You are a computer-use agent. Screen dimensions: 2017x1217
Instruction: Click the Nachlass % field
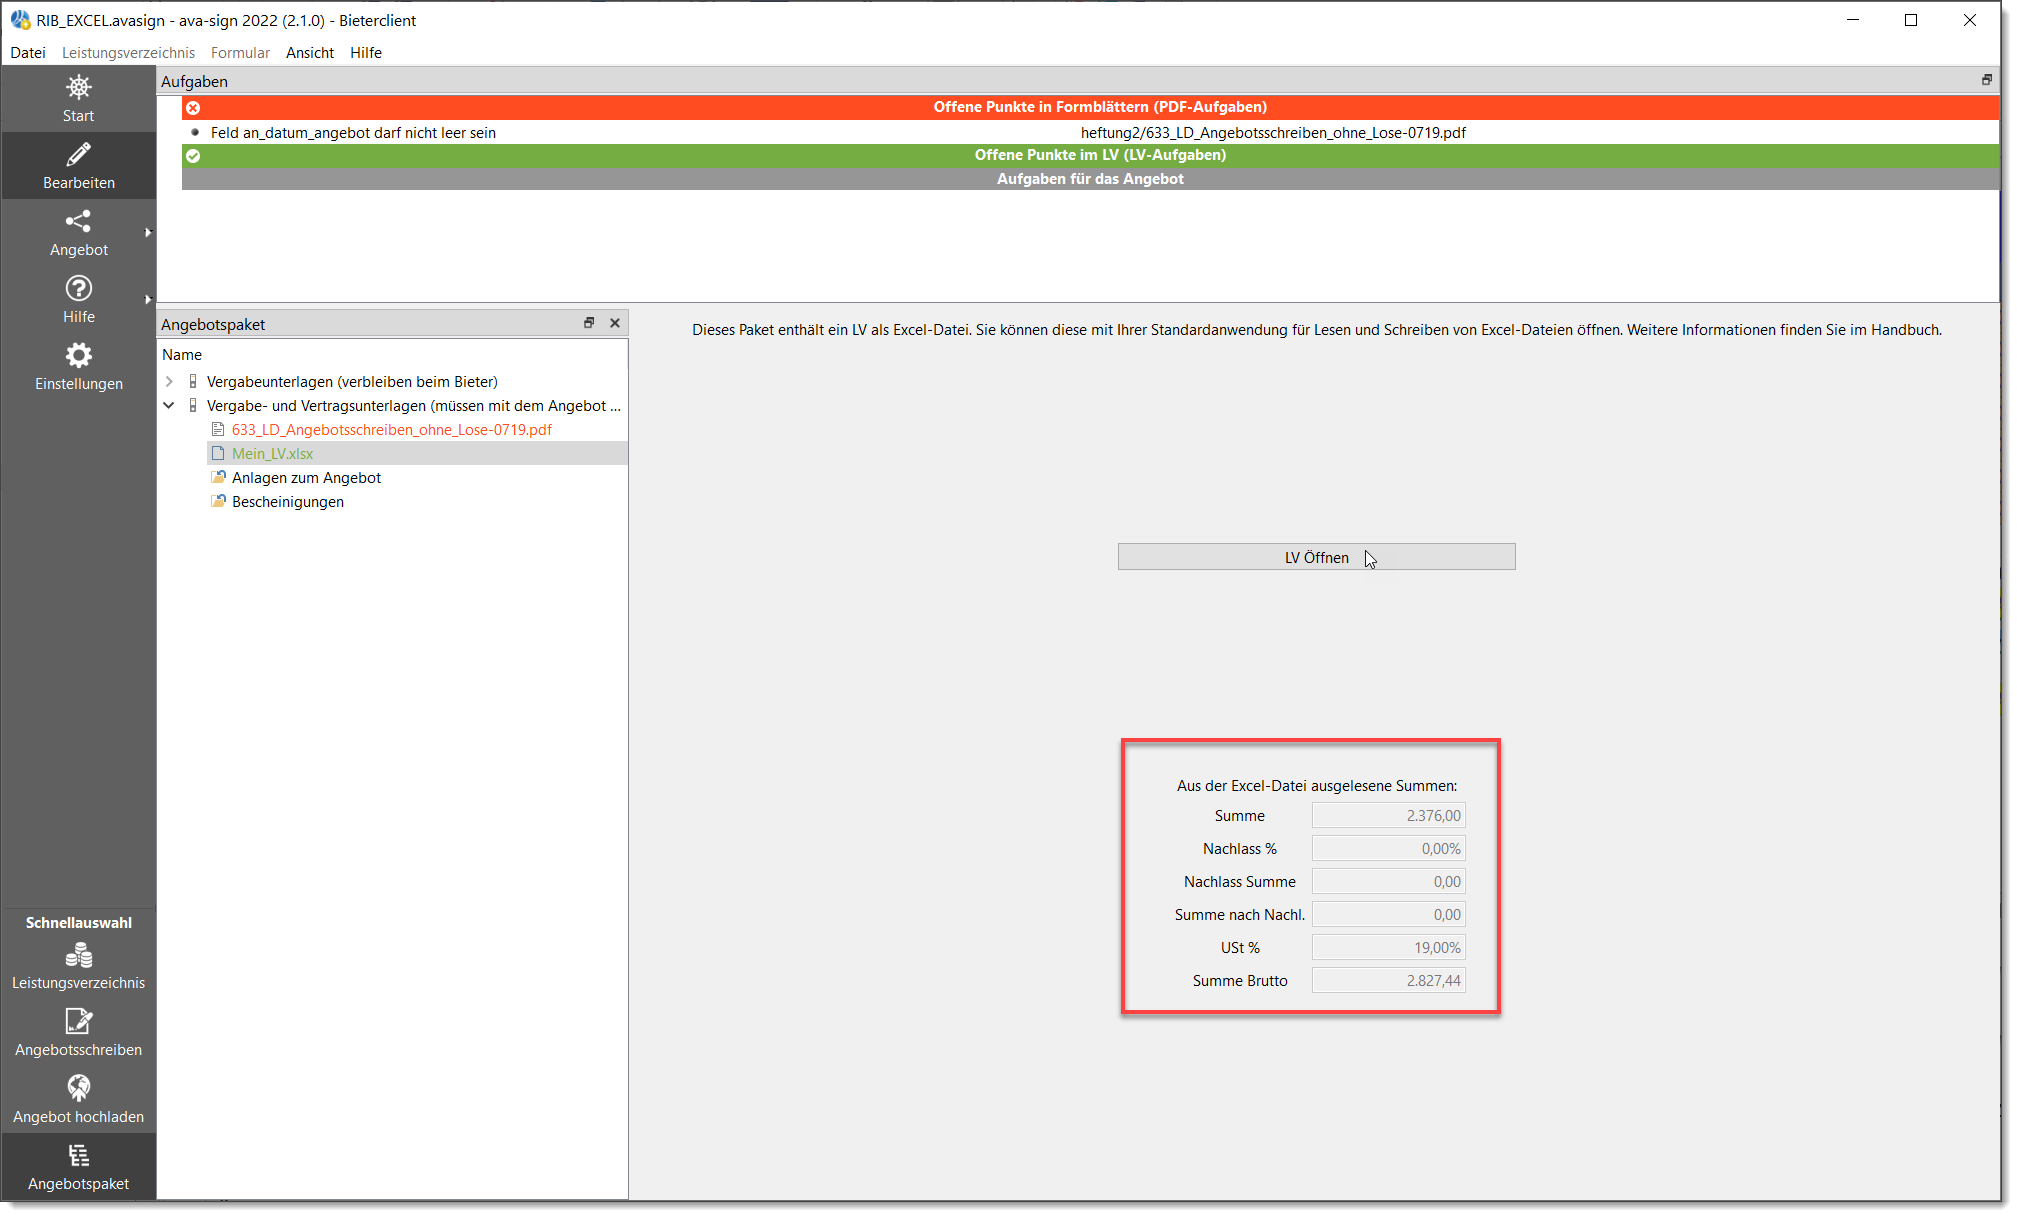[x=1388, y=848]
